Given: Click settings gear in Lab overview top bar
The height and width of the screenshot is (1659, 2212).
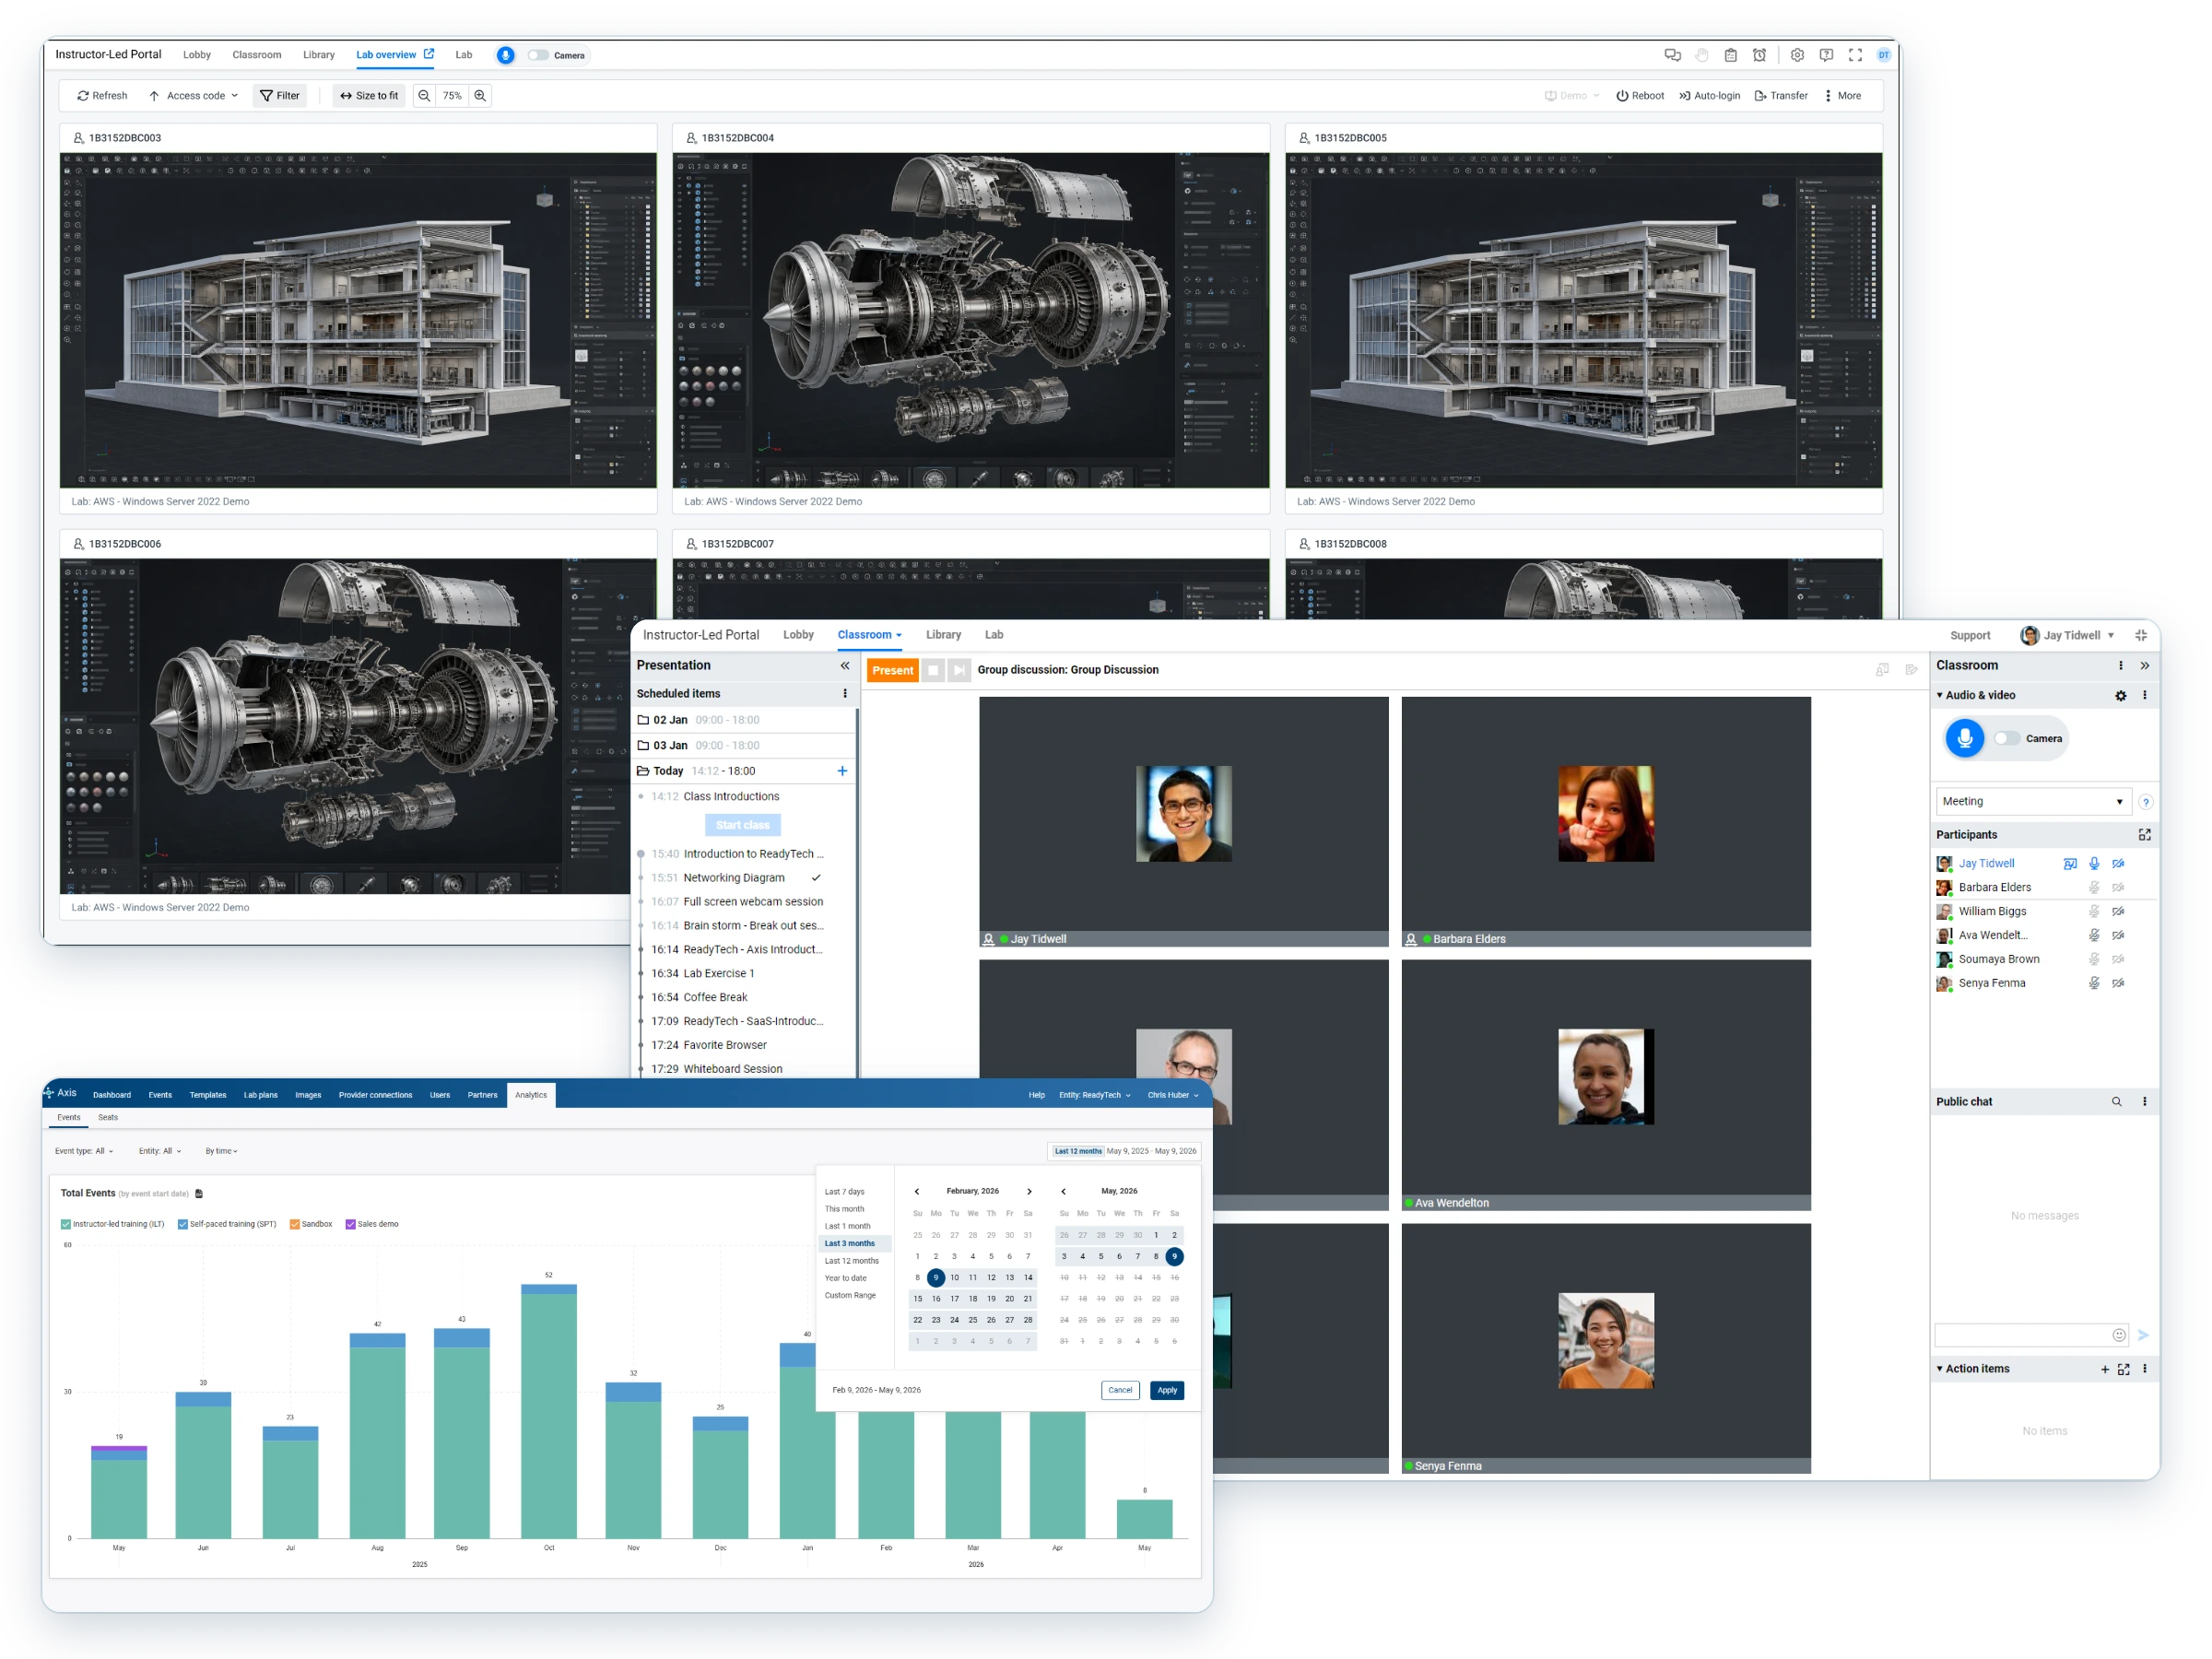Looking at the screenshot, I should 1797,55.
